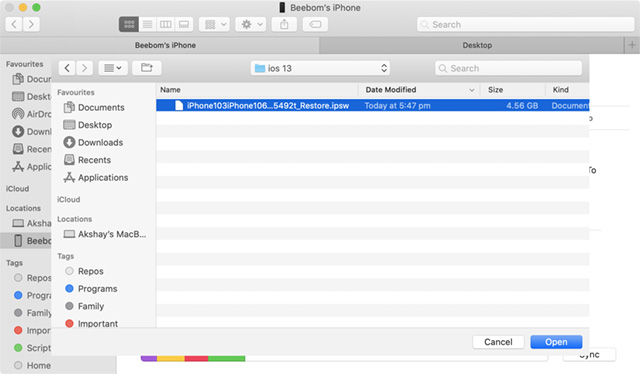Select blue Programs tag in Finder sidebar
640x374 pixels.
(x=33, y=295)
